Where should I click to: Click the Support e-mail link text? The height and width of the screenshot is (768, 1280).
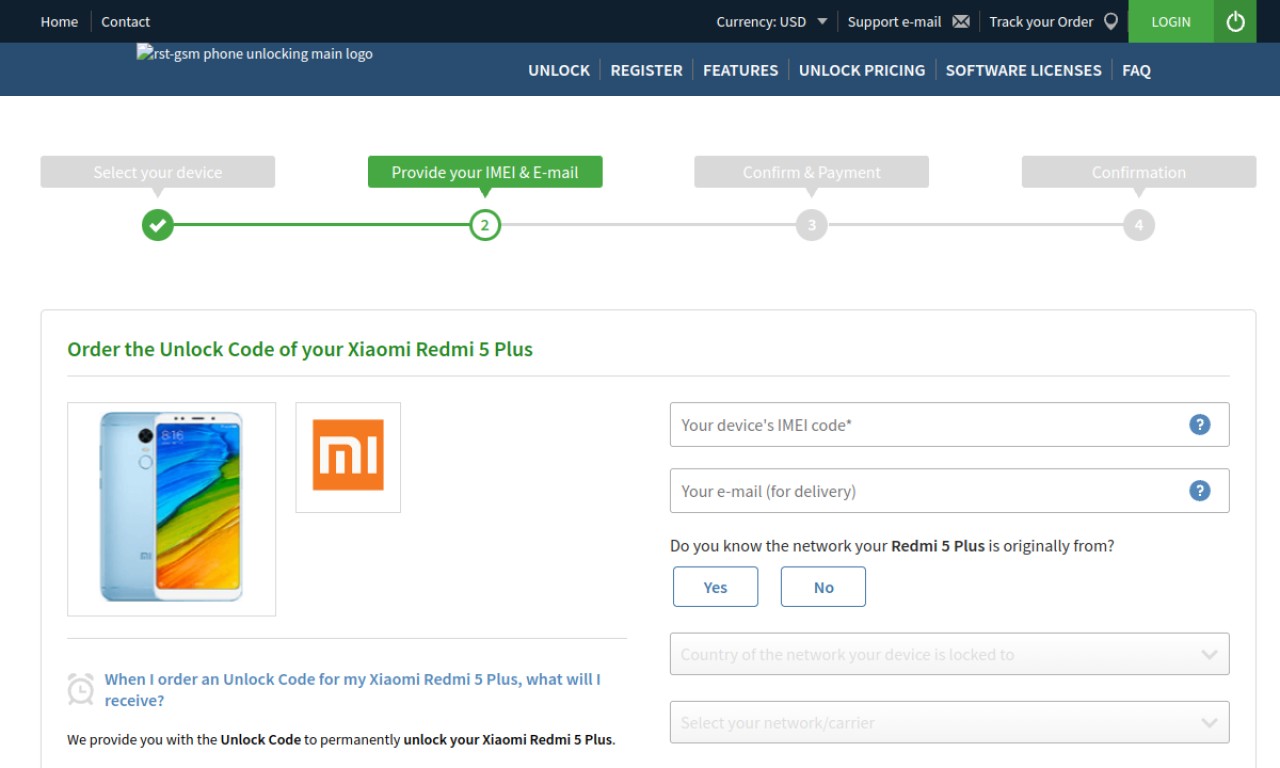(x=894, y=21)
